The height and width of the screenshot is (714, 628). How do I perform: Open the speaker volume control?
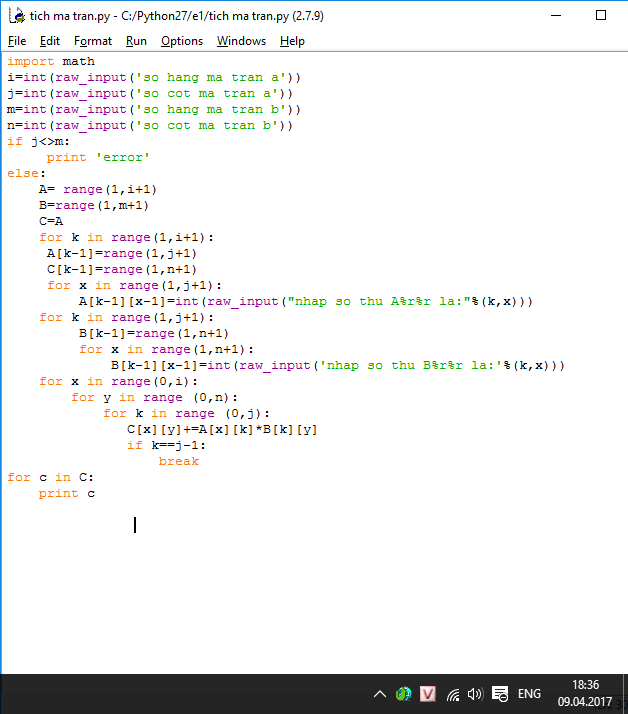tap(475, 694)
